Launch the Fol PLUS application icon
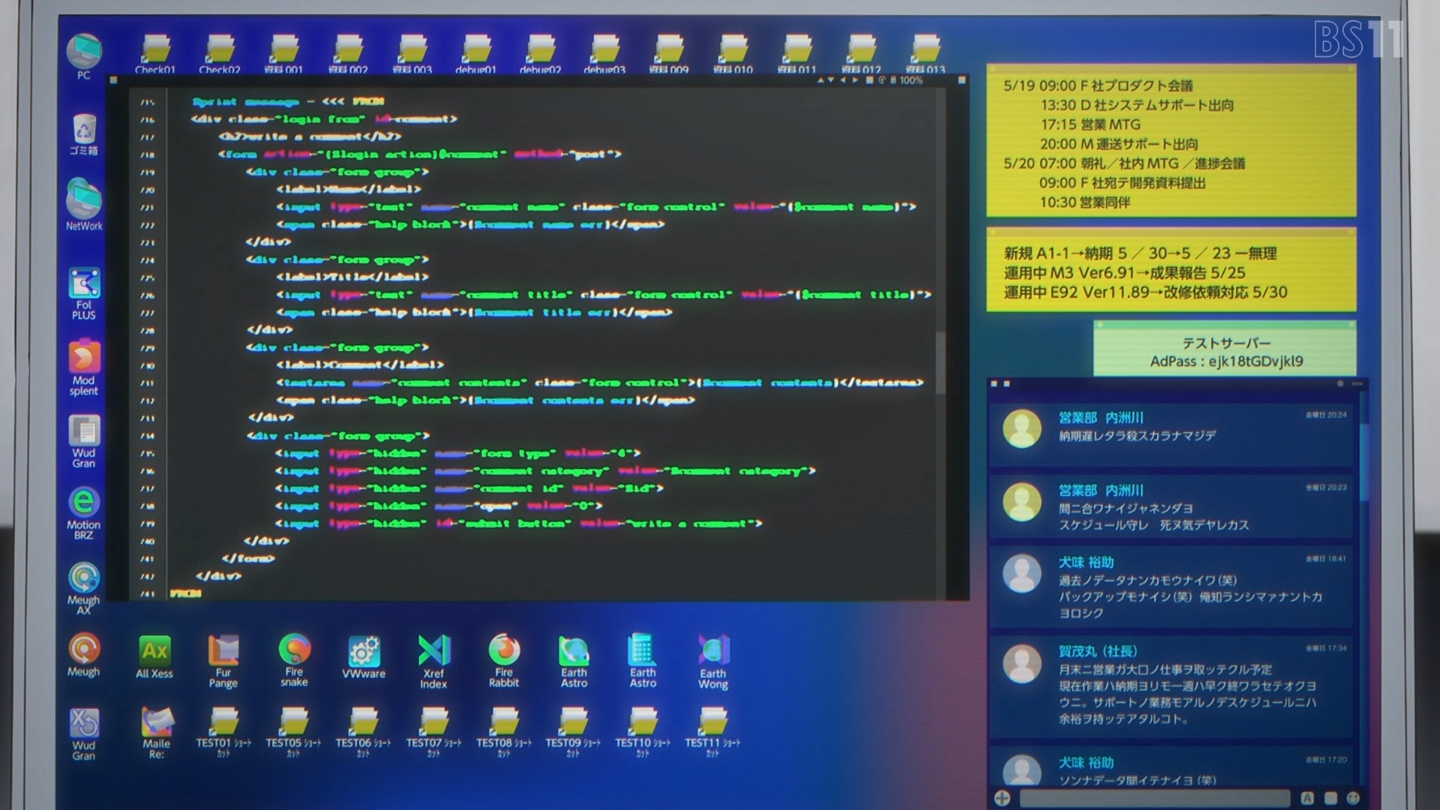Viewport: 1440px width, 810px height. click(84, 294)
